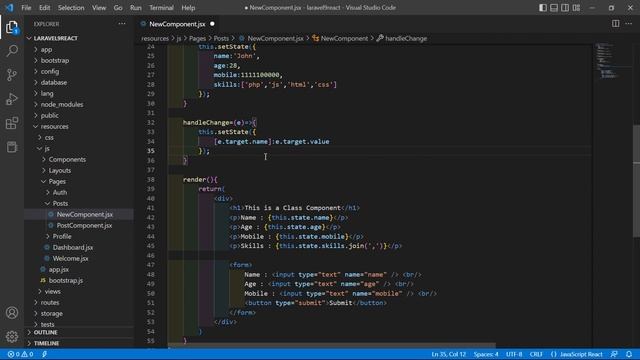Open the Terminal menu
Screen dimensions: 640x360
[x=161, y=8]
